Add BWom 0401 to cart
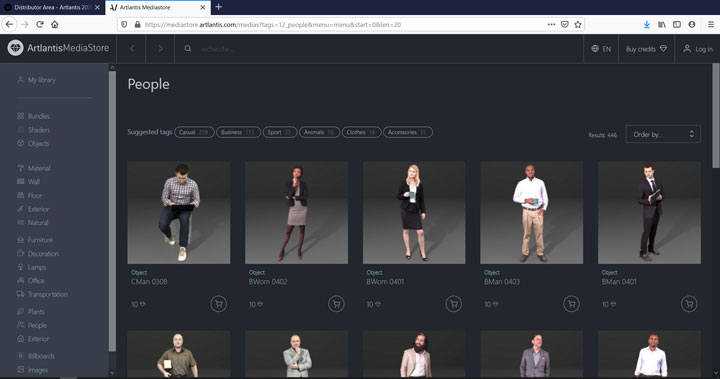 pos(454,304)
